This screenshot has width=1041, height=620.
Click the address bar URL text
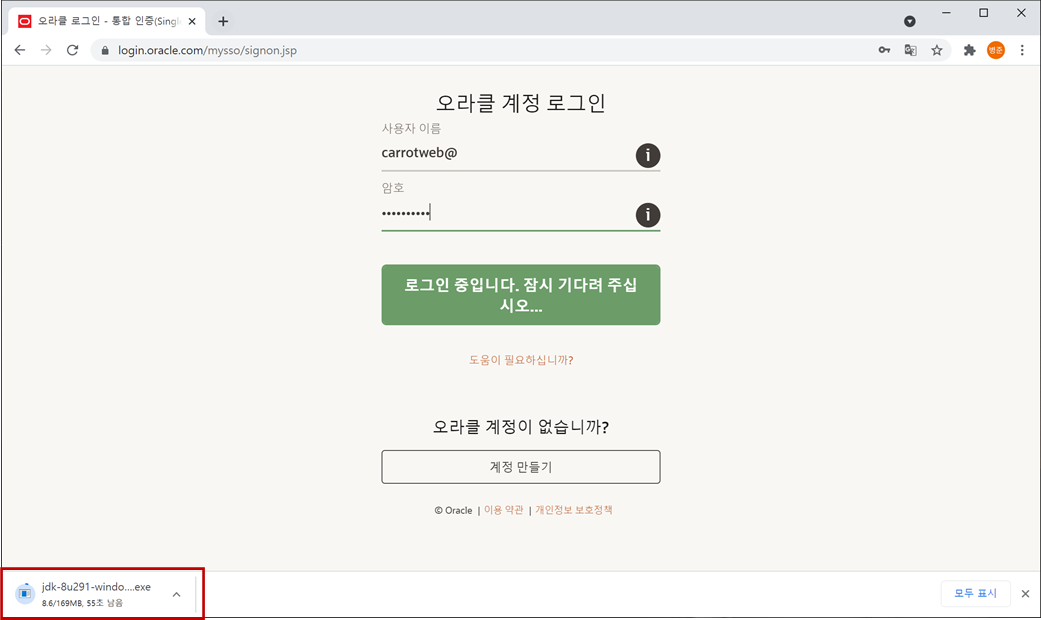pos(207,50)
